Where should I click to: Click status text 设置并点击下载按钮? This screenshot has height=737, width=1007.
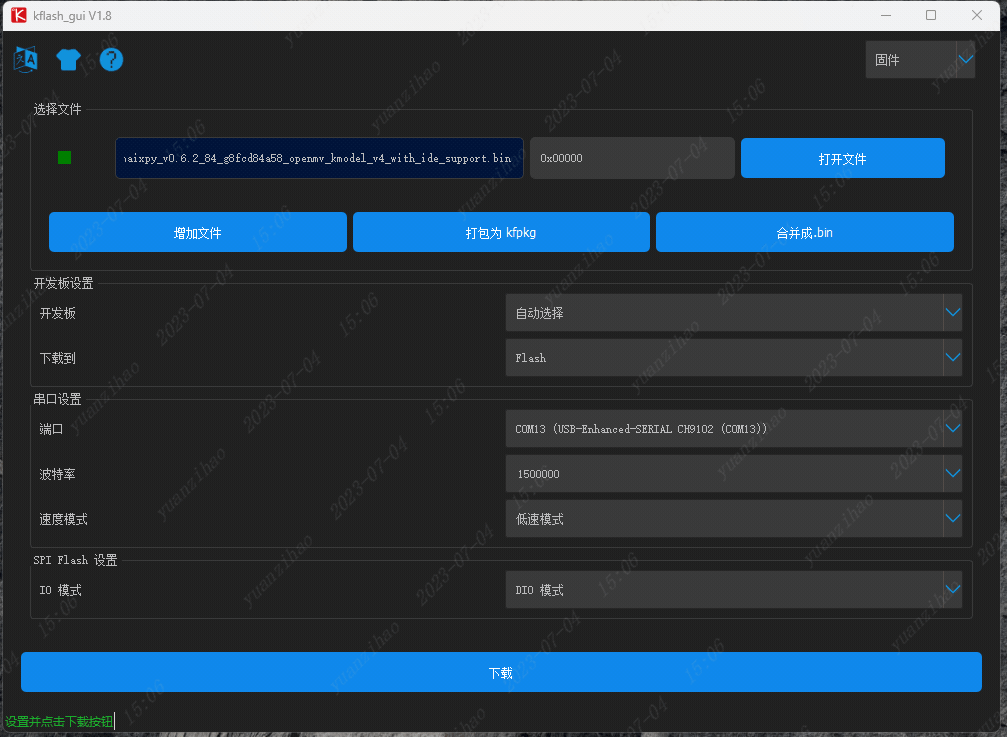tap(59, 721)
